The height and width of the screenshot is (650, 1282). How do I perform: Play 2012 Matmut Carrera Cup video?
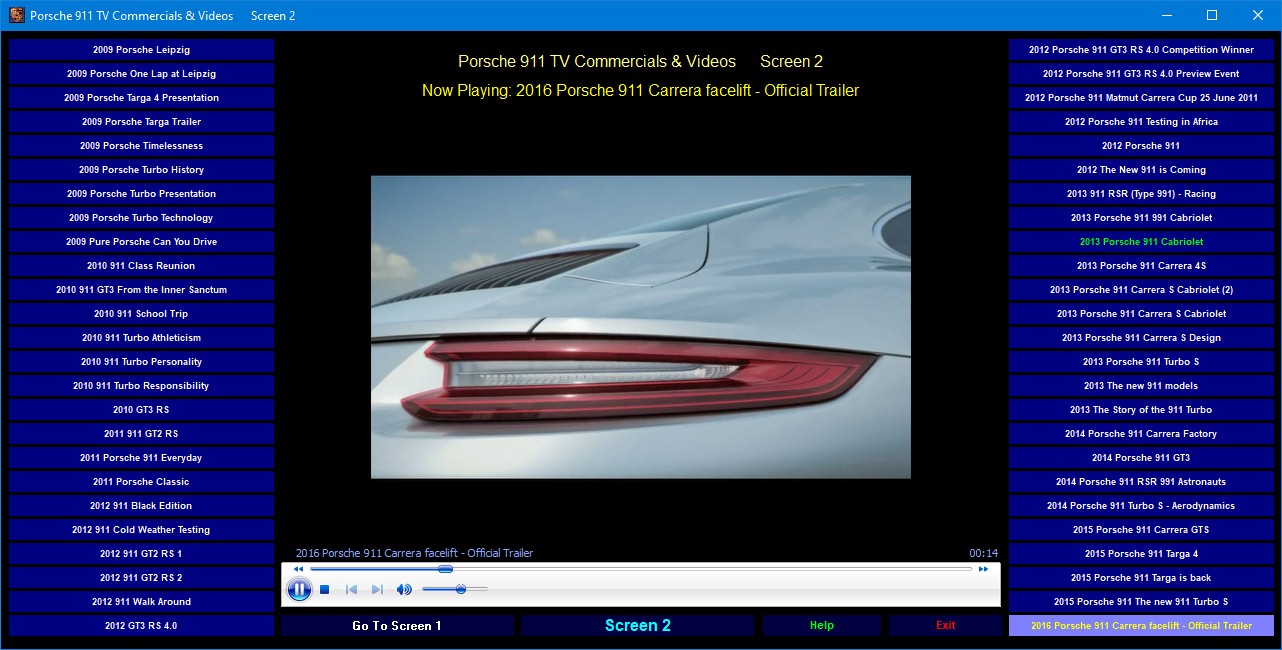[x=1141, y=98]
